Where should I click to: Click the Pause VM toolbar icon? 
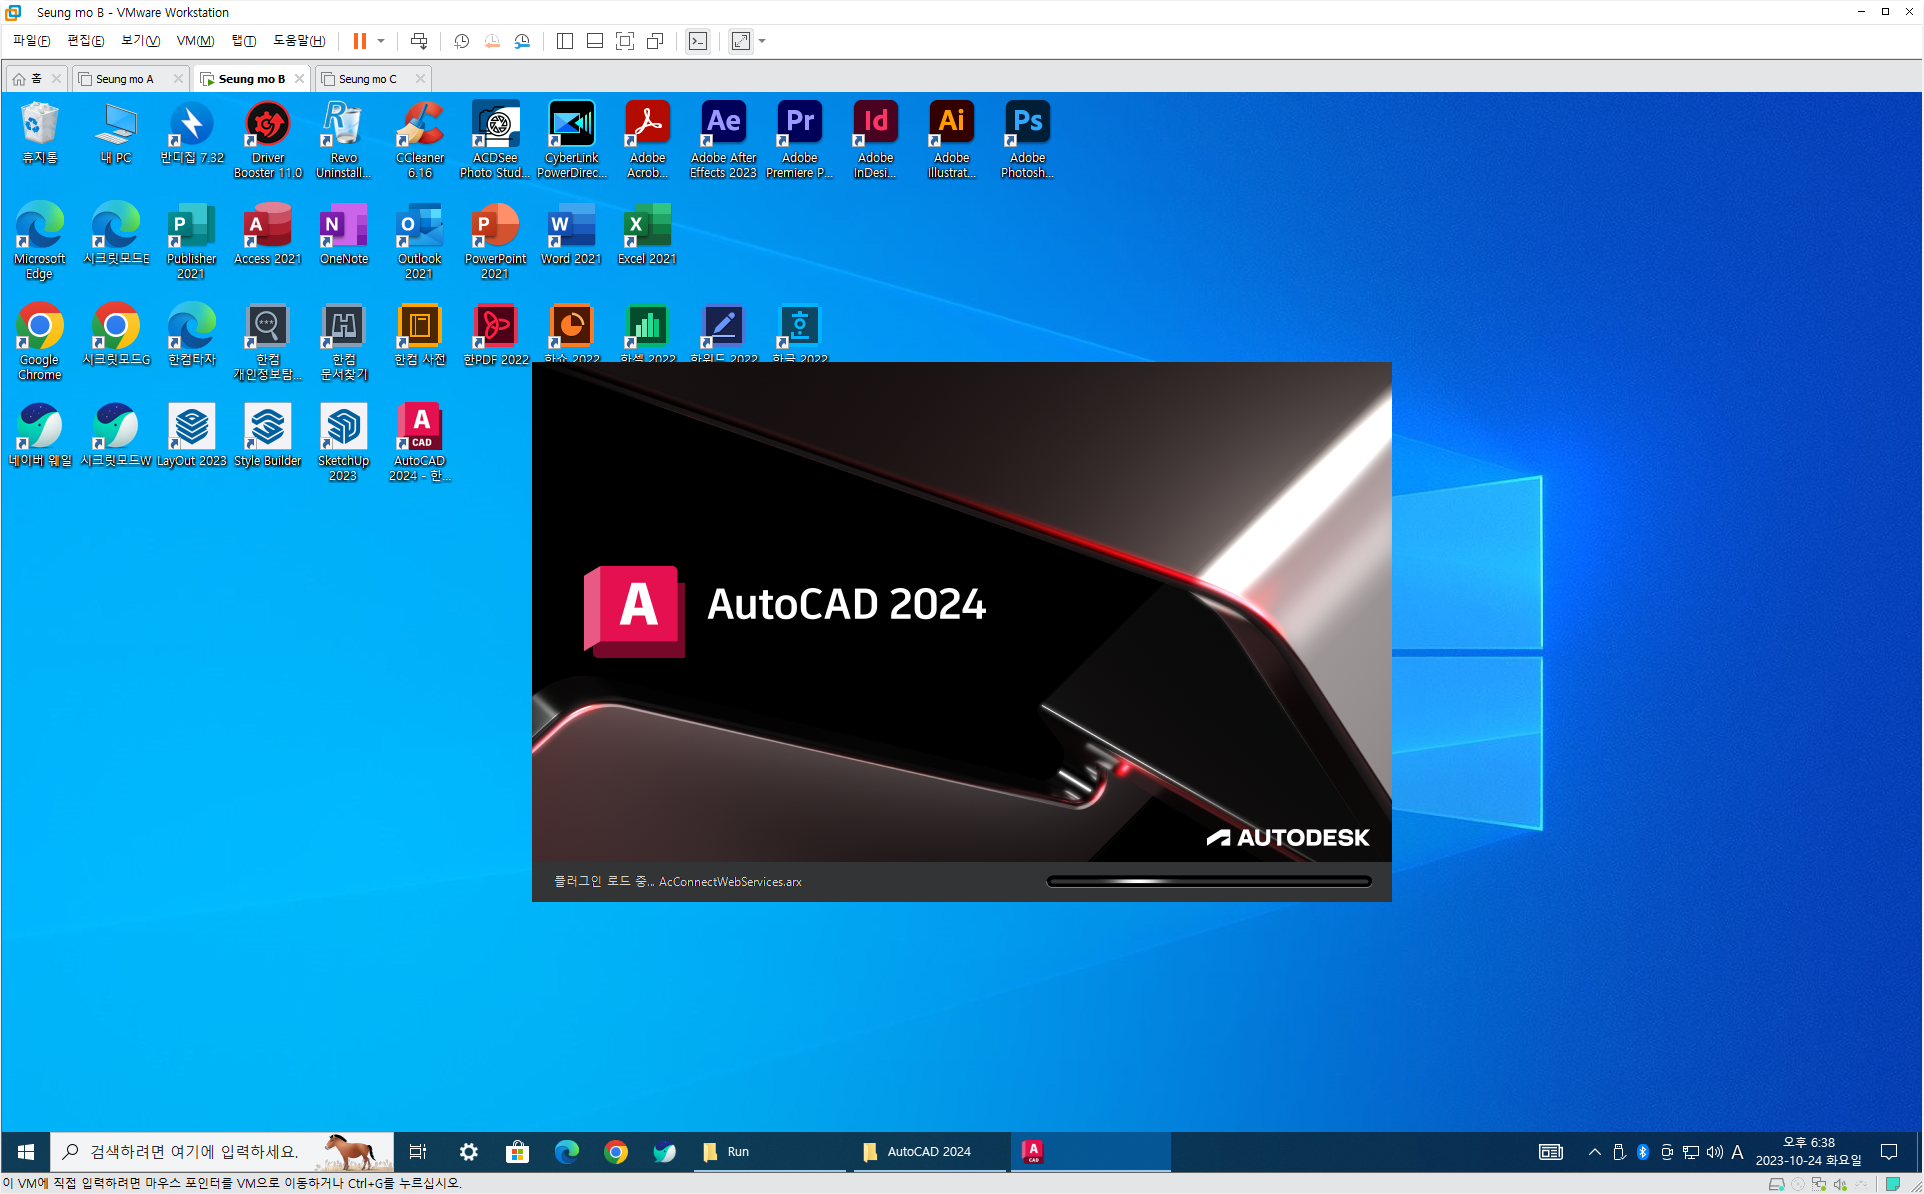359,41
